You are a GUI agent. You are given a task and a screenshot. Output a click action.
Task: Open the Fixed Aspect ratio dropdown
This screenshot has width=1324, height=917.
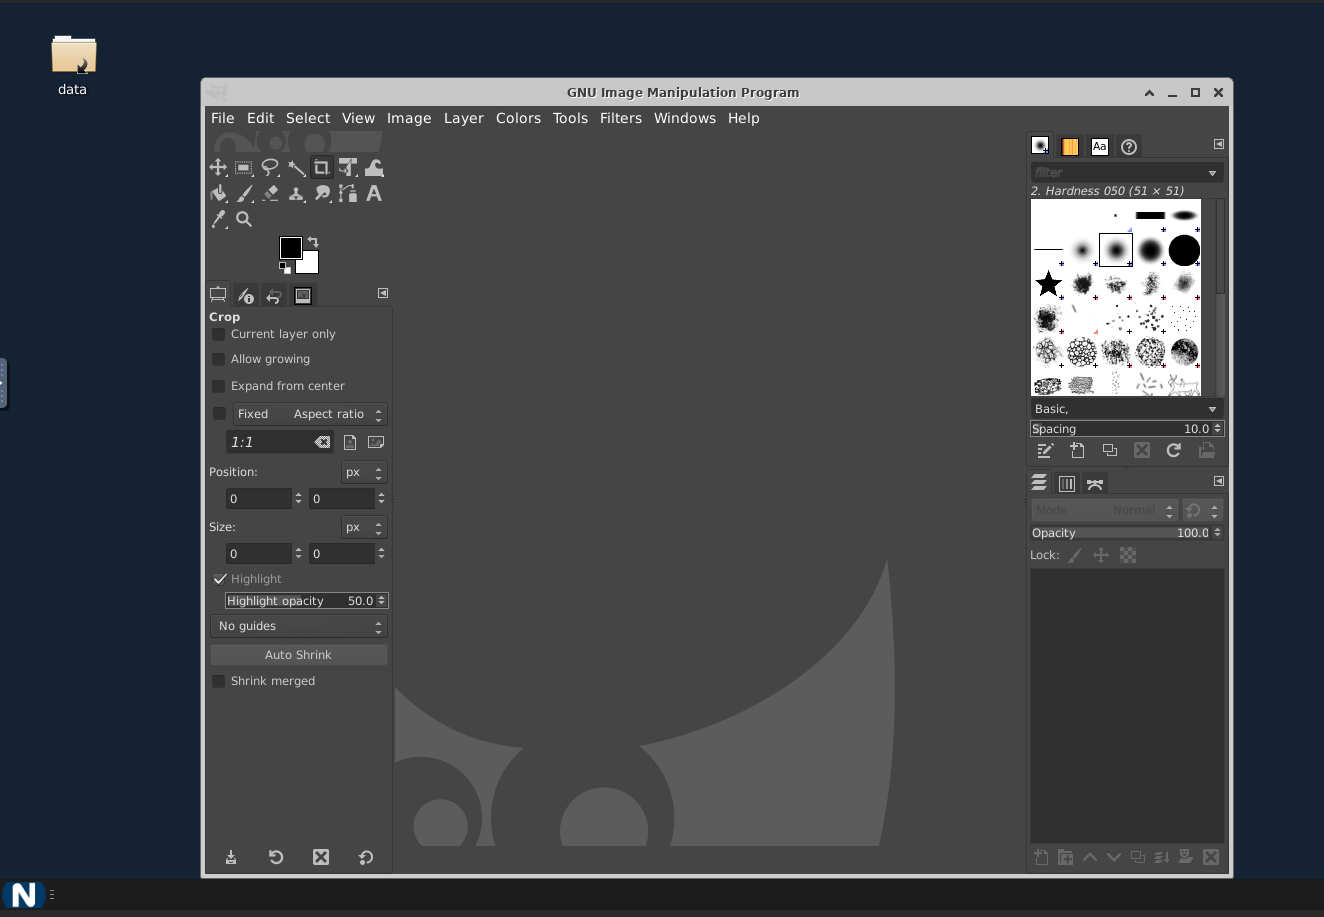coord(310,414)
